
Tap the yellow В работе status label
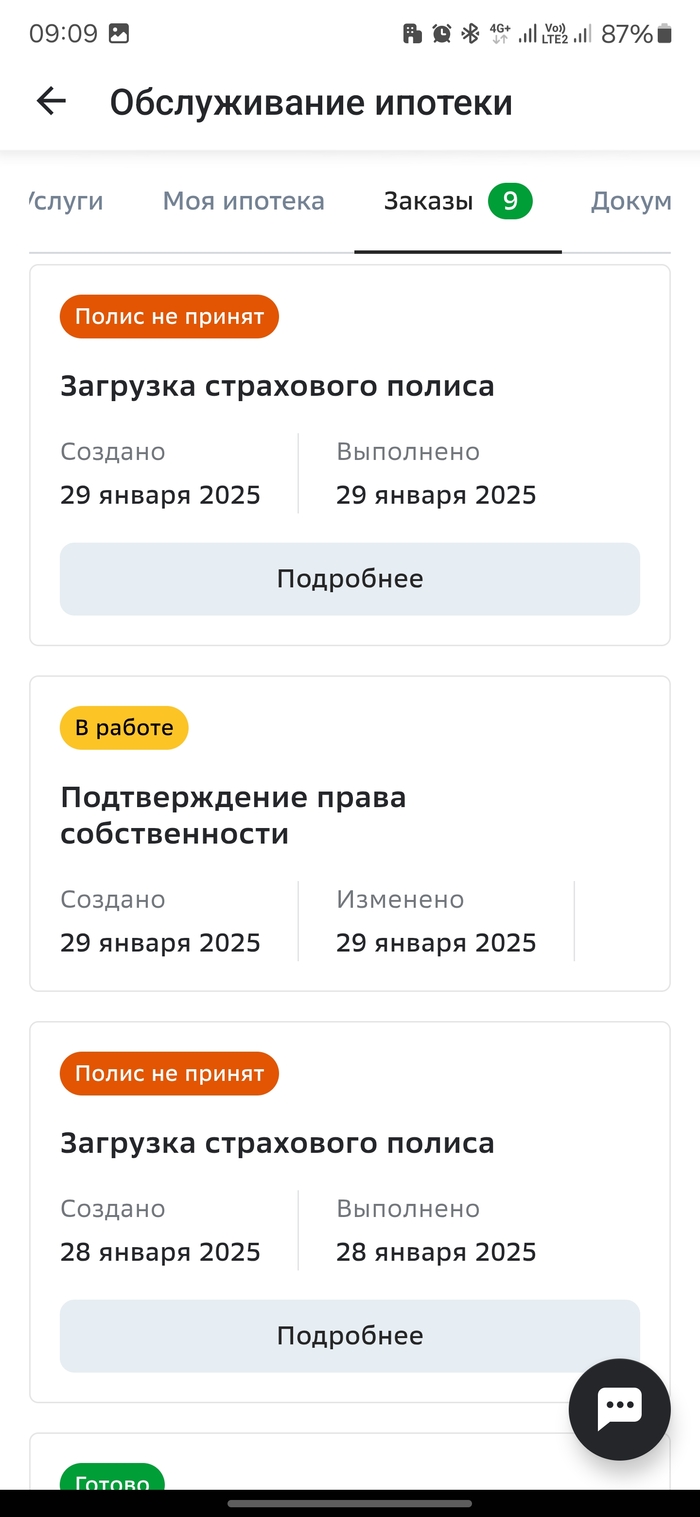(124, 728)
